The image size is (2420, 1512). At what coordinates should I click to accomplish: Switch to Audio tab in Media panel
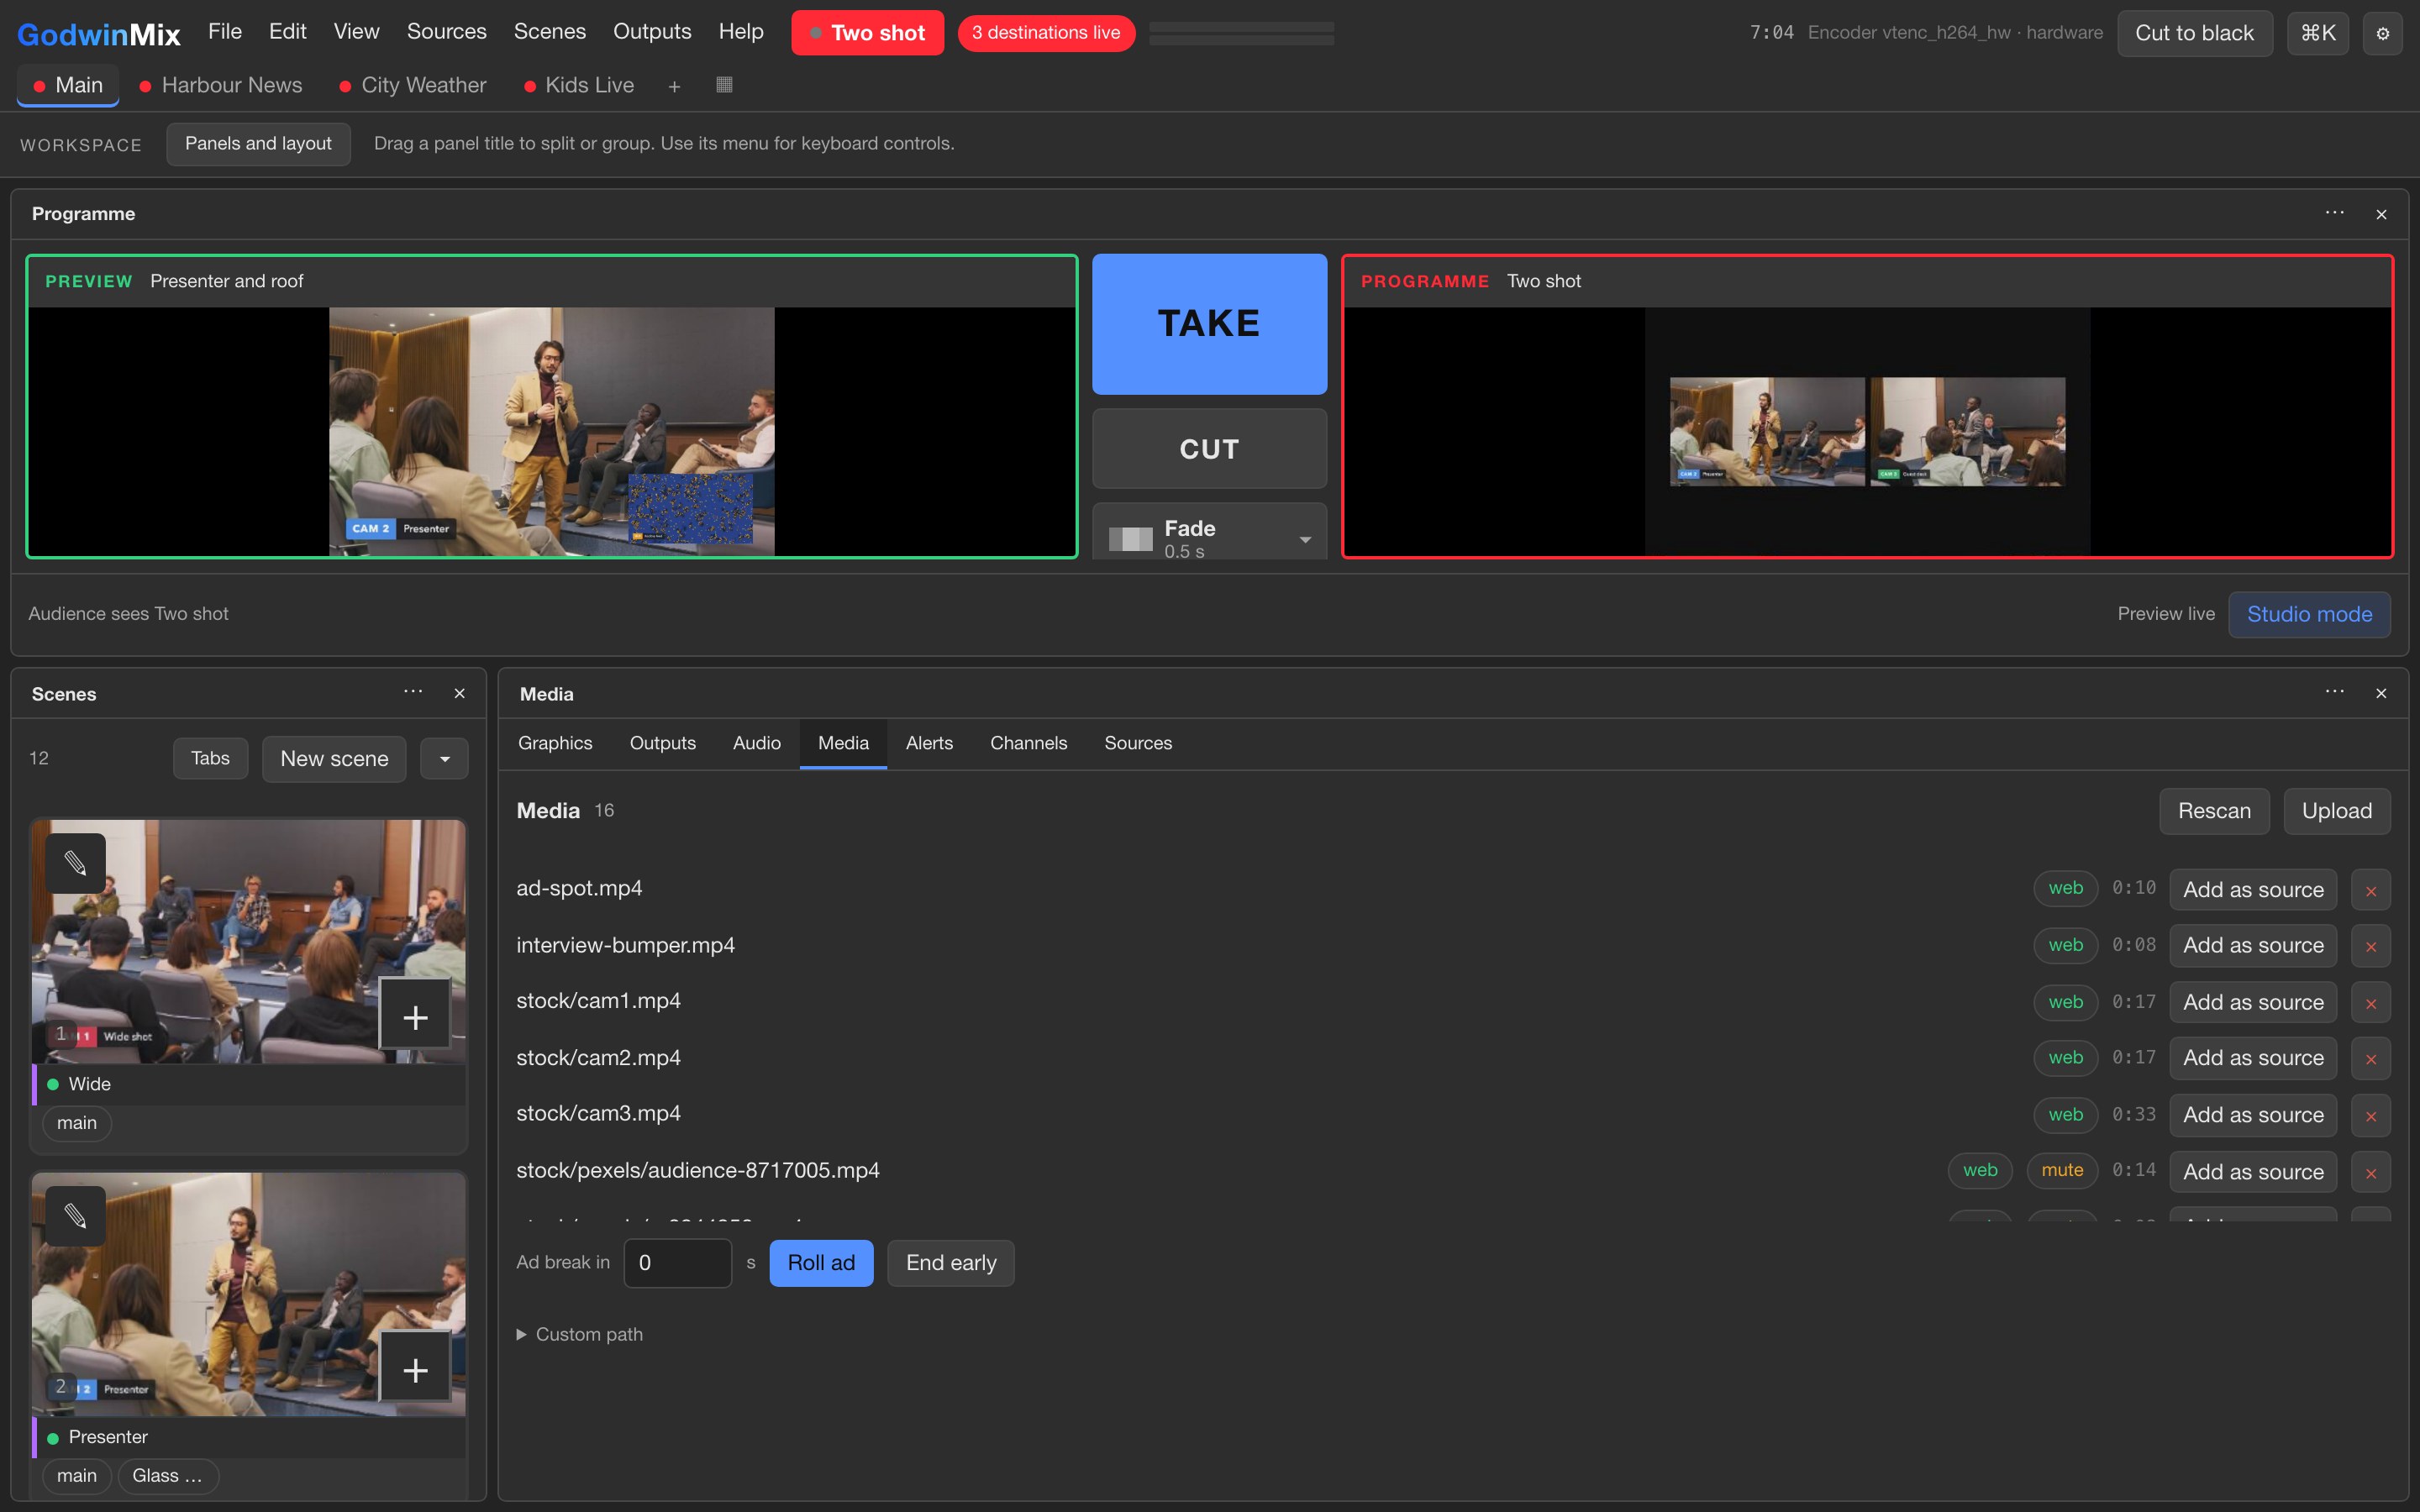(756, 743)
